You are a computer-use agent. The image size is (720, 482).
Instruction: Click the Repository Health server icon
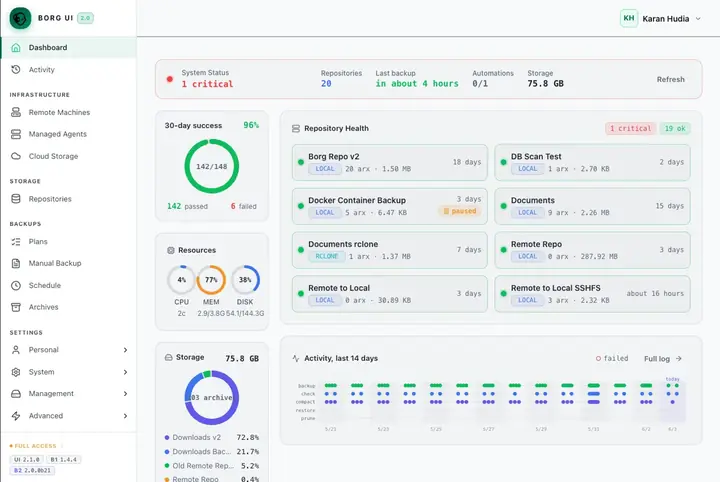296,129
